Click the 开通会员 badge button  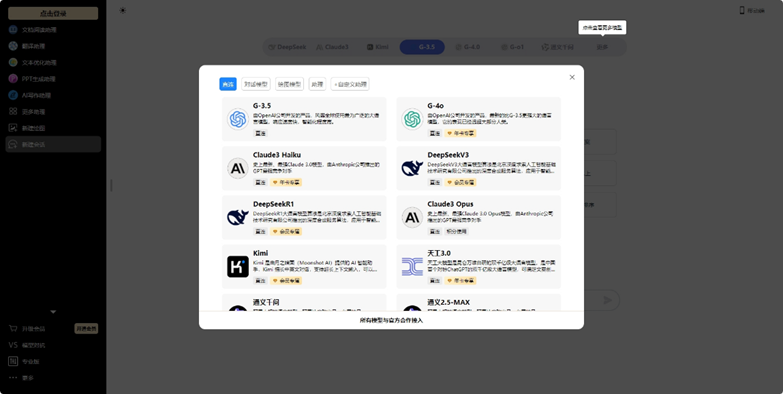pos(86,329)
